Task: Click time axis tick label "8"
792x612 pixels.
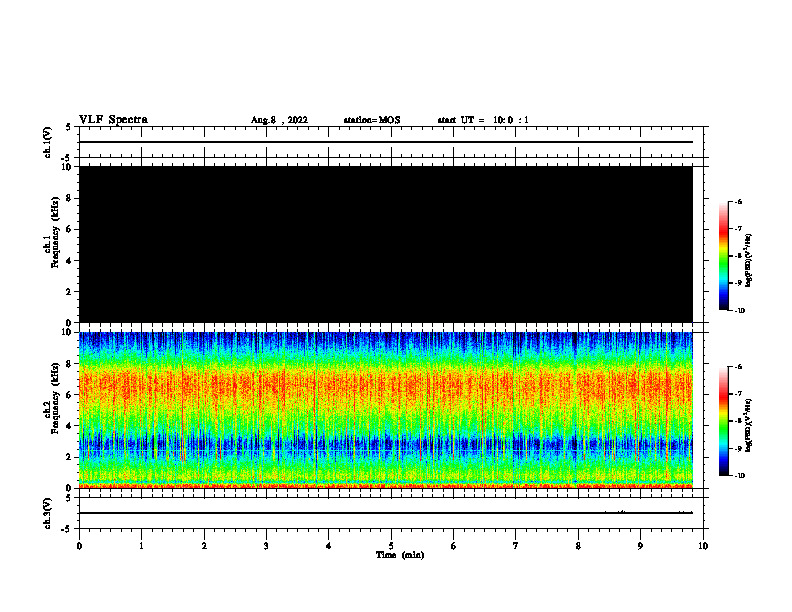Action: pyautogui.click(x=578, y=546)
